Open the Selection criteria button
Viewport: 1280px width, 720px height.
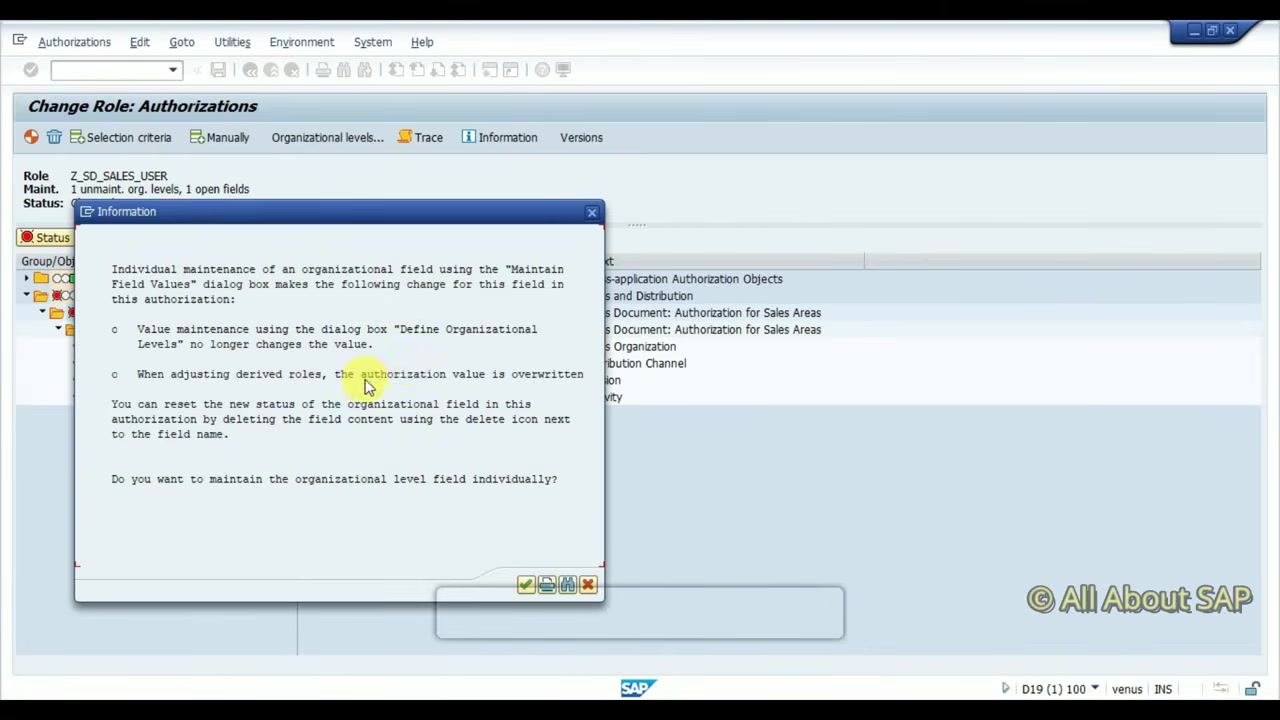(120, 137)
